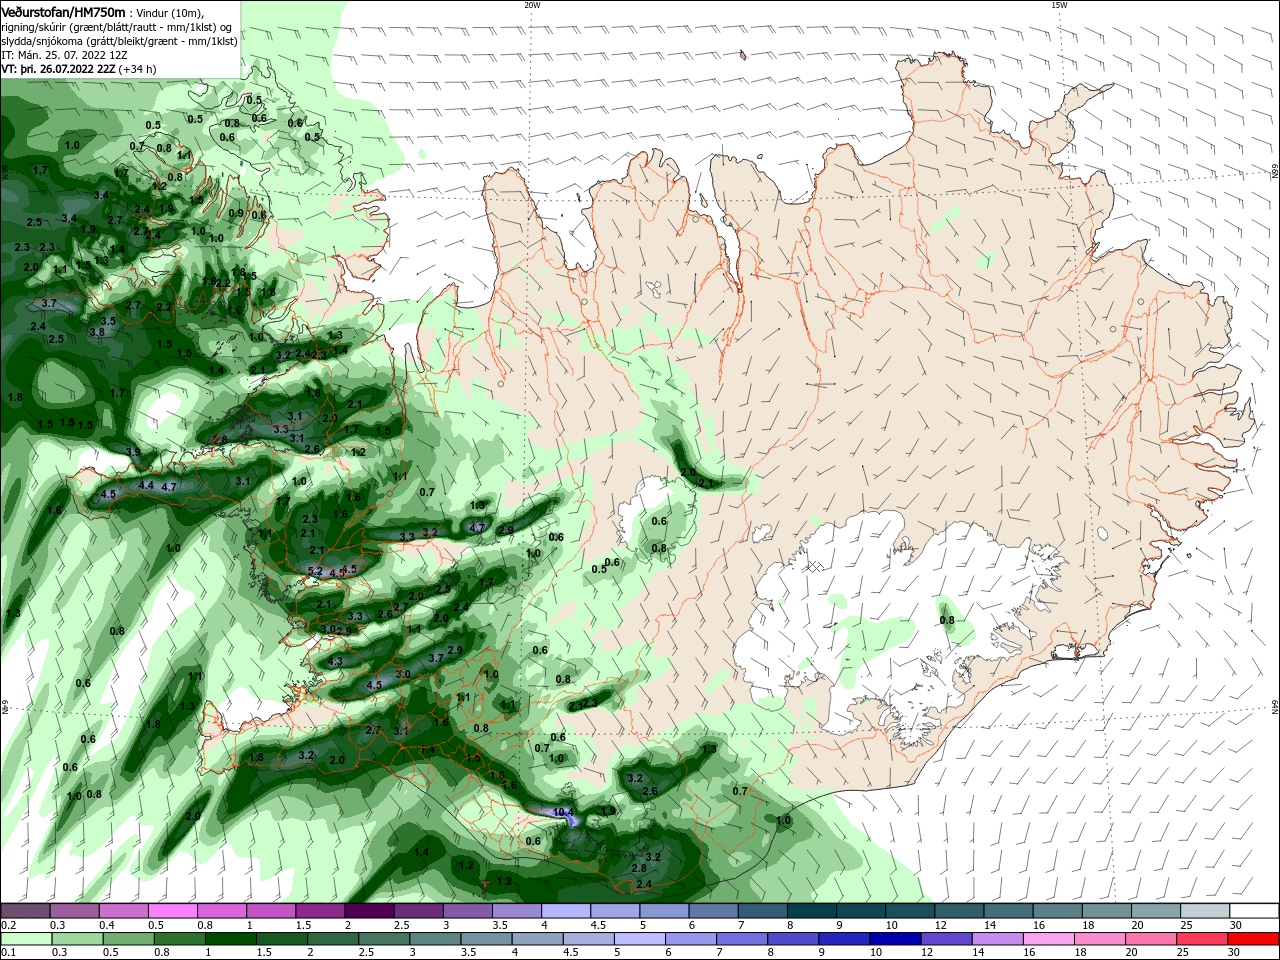
Task: Click the 0.1 label in rain legend
Action: pos(8,953)
